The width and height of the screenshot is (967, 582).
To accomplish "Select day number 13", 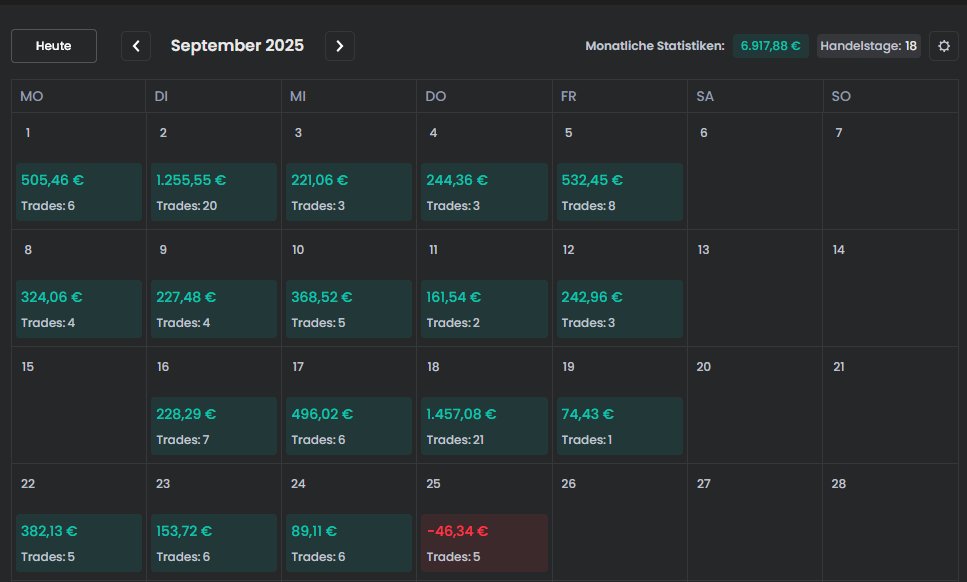I will [x=703, y=250].
